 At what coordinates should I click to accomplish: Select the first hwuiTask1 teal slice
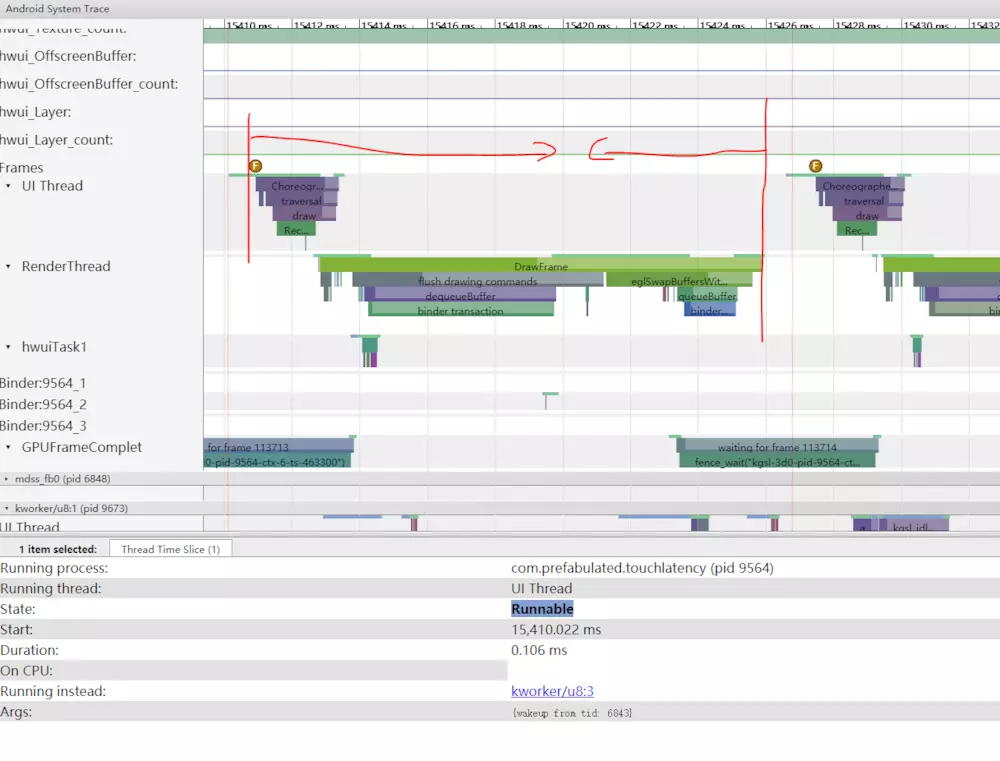point(370,345)
